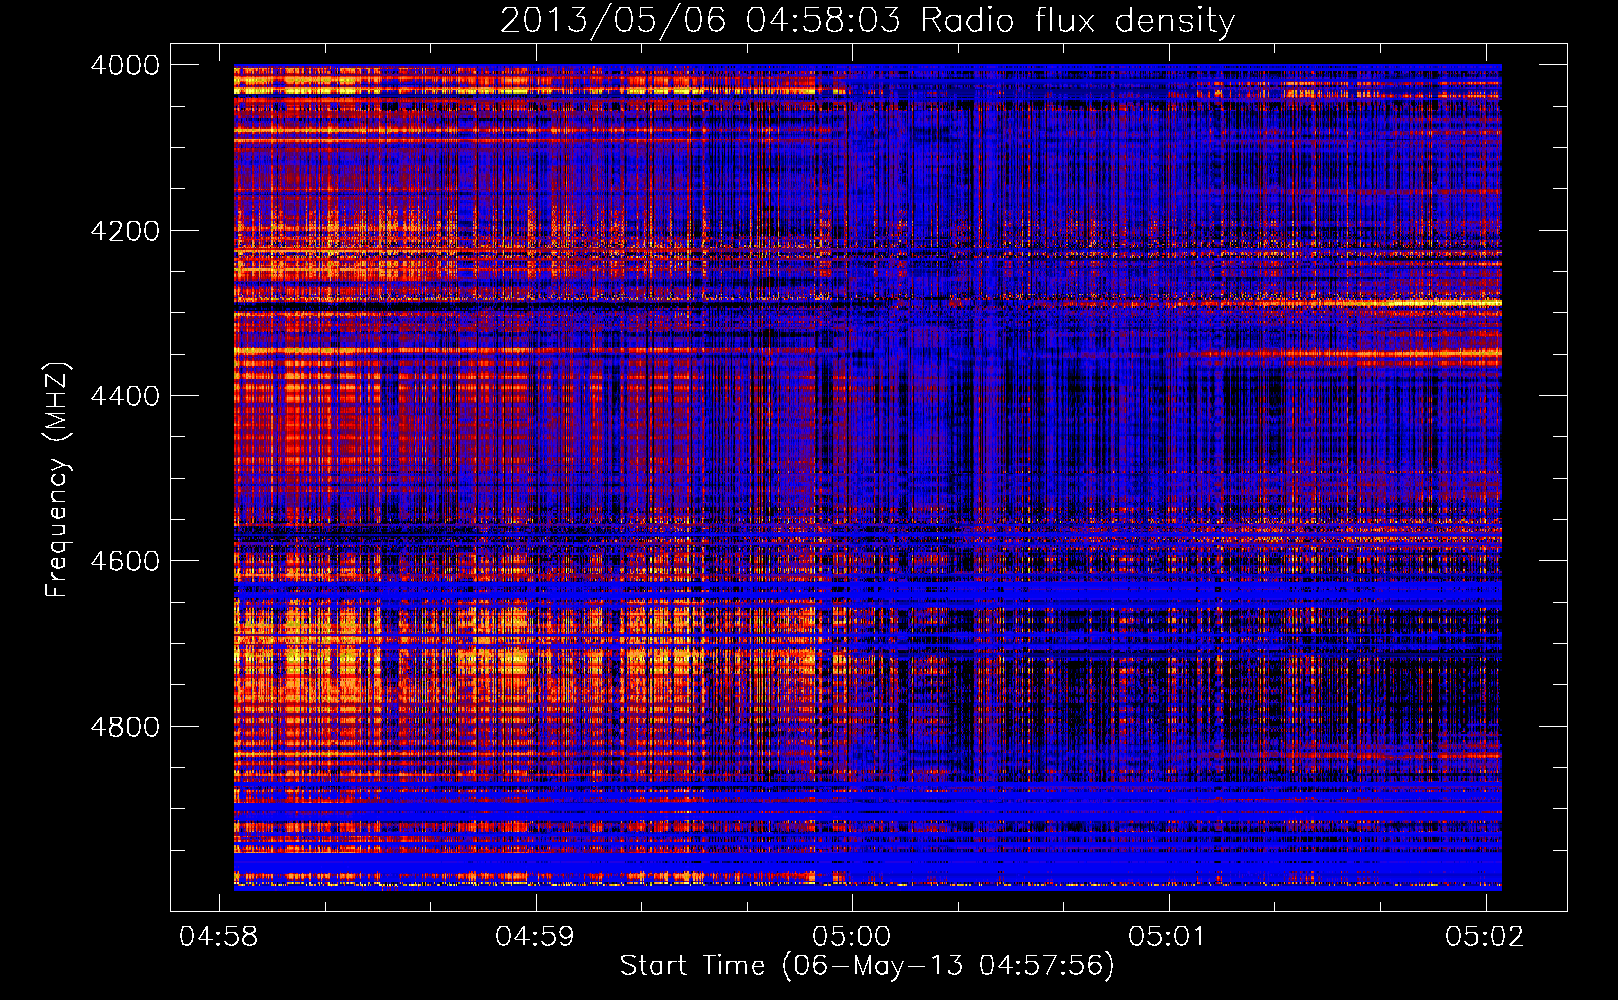The height and width of the screenshot is (1000, 1618).
Task: Click the 04:59 time tick label
Action: 535,936
